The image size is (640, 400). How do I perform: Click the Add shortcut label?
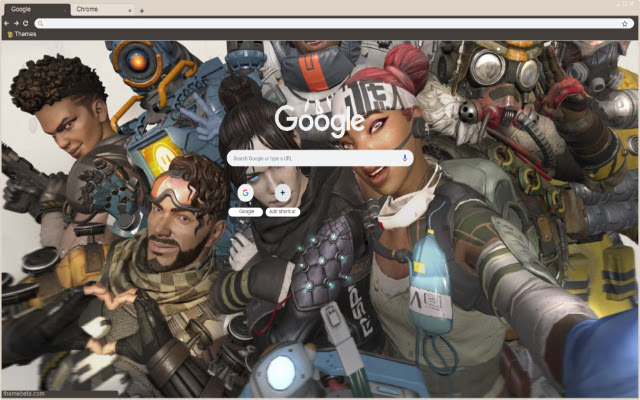[x=282, y=212]
